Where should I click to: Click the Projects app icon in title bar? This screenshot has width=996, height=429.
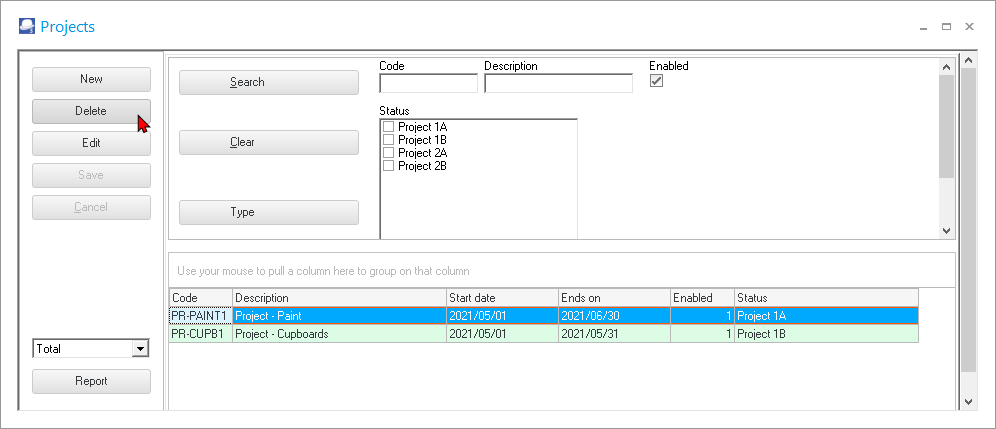point(26,27)
